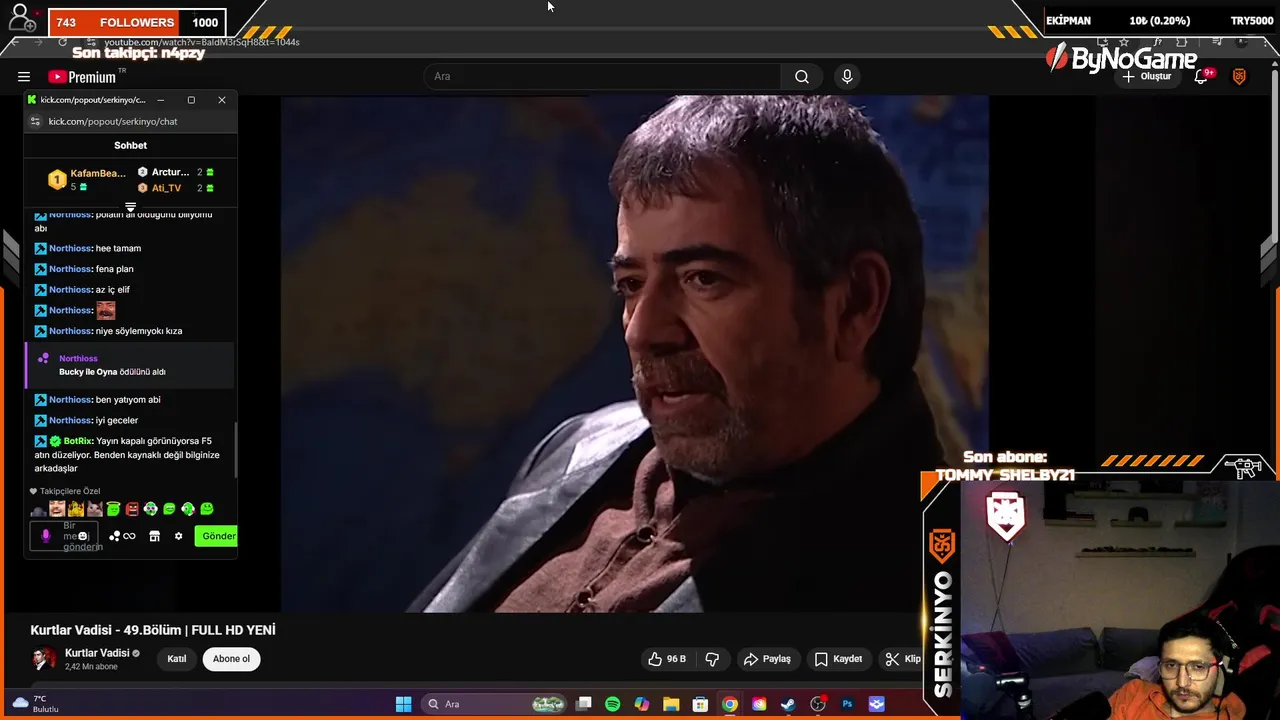Dislike the video with thumbs-down

pyautogui.click(x=712, y=659)
